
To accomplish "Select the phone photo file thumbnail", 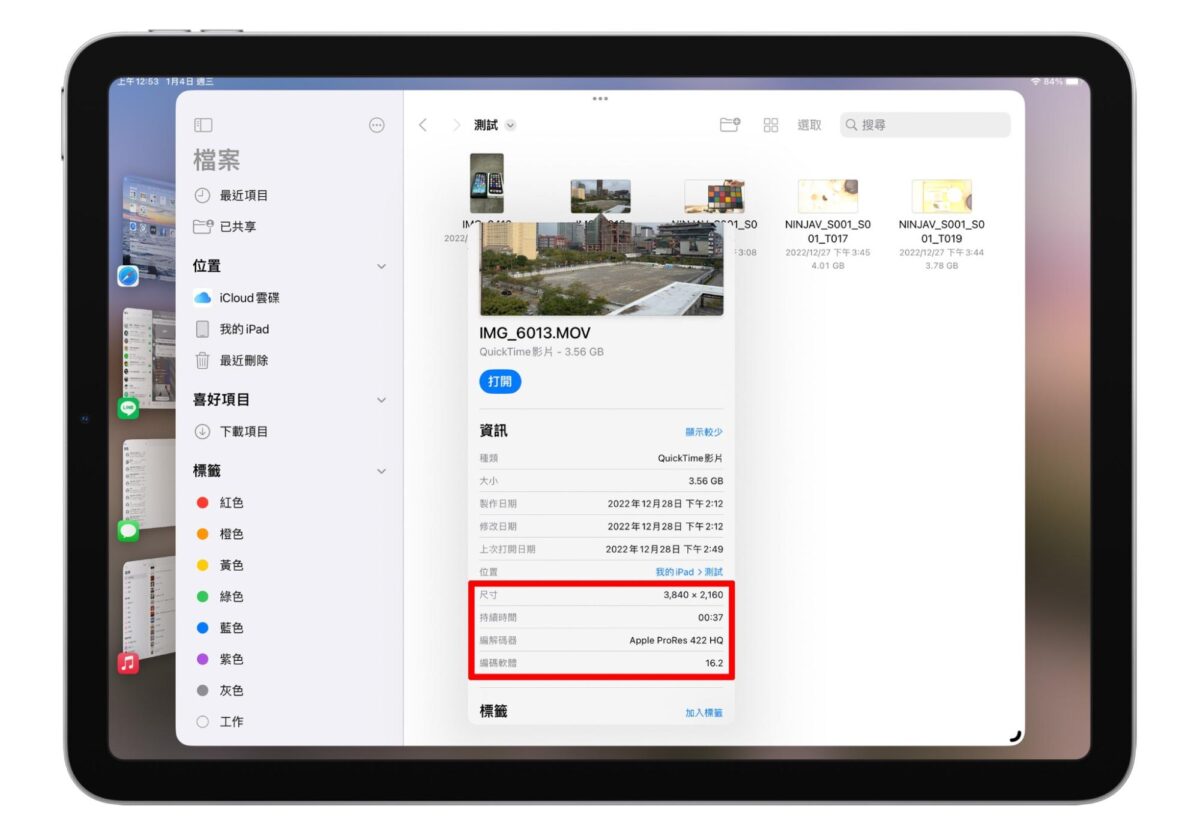I will point(487,183).
